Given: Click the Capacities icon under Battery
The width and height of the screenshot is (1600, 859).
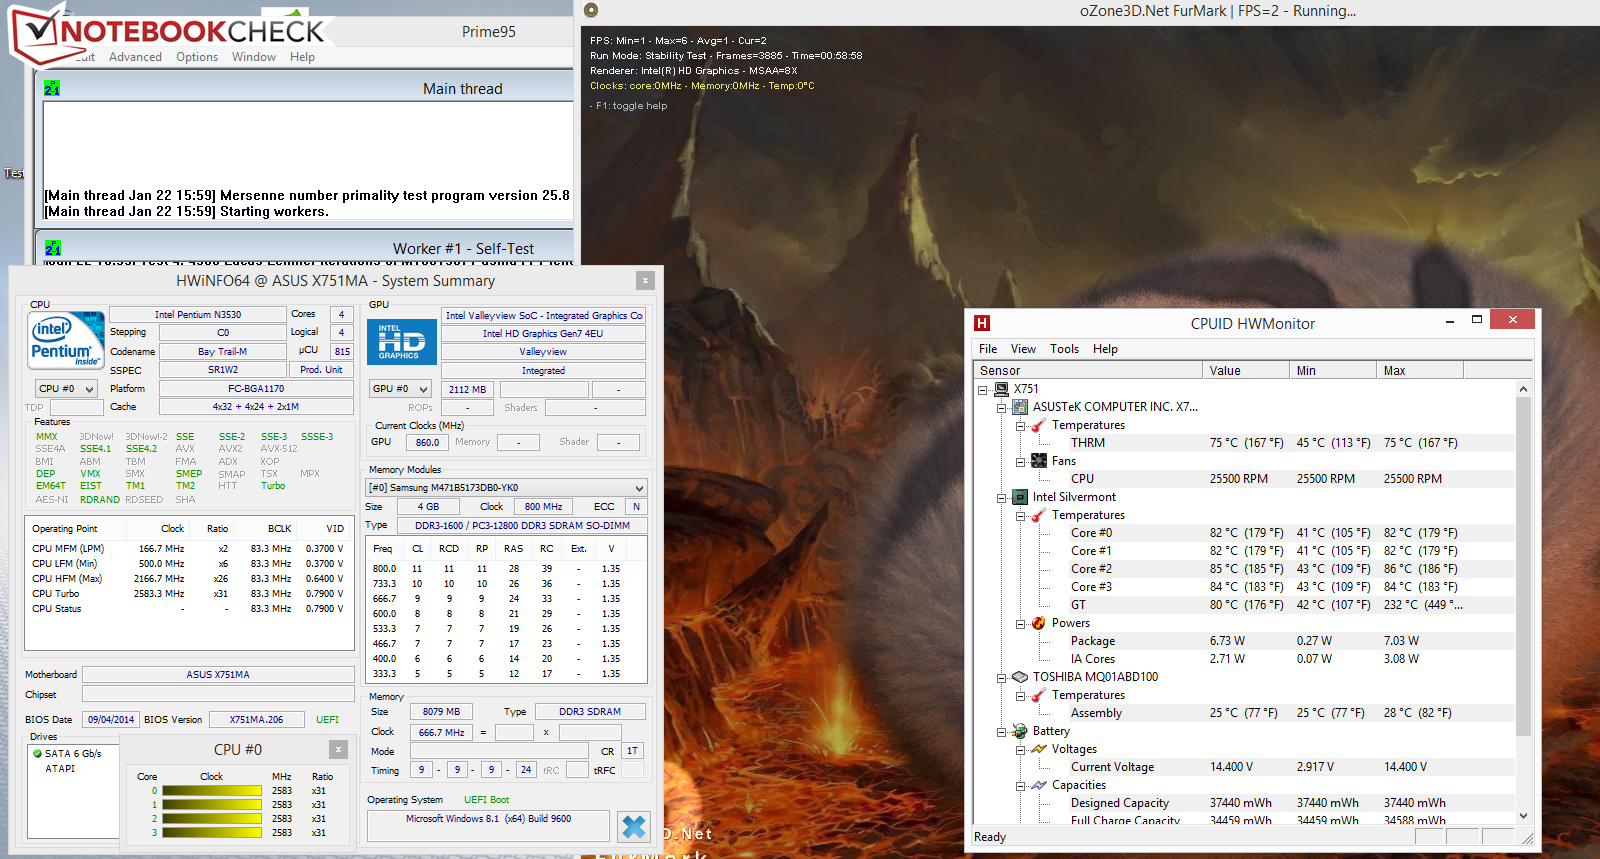Looking at the screenshot, I should 1039,785.
